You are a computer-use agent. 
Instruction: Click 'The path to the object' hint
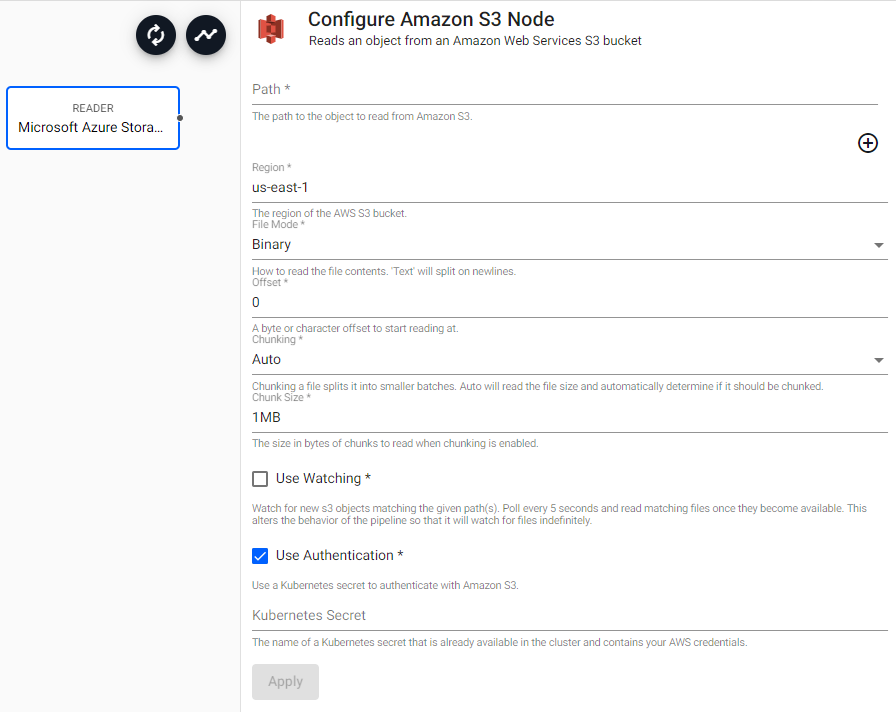tap(362, 117)
